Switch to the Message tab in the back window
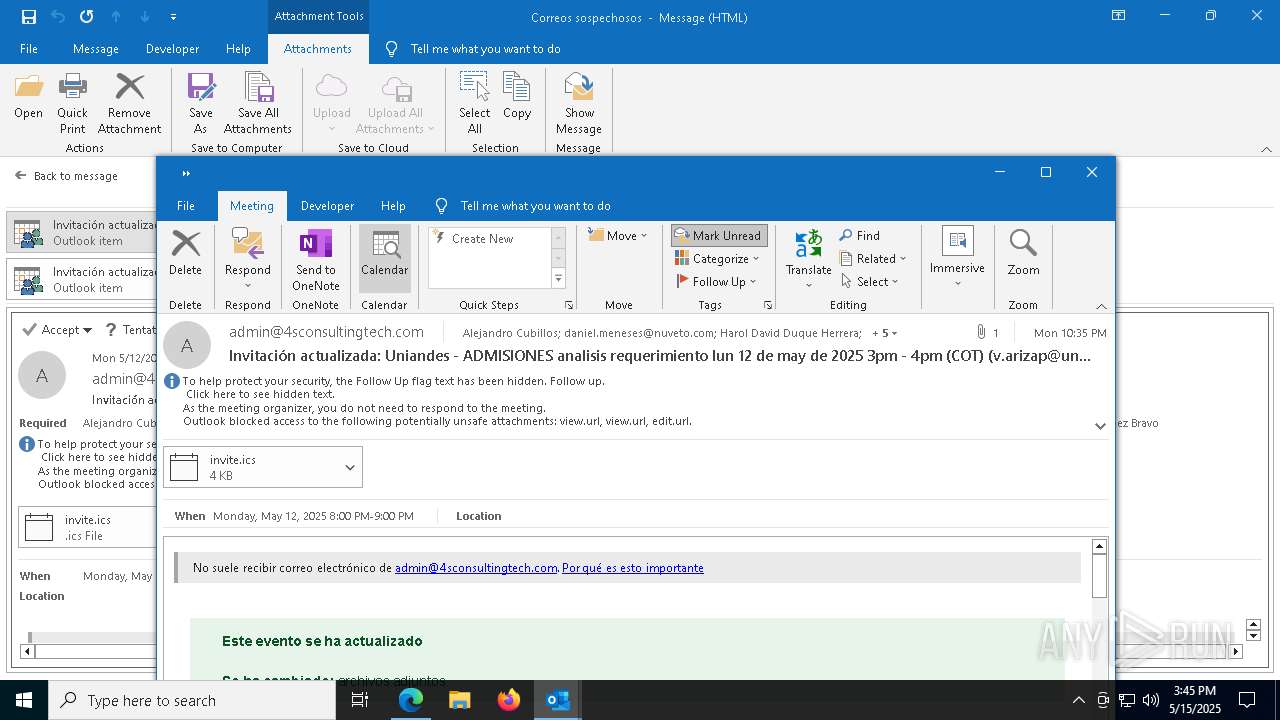 point(96,49)
